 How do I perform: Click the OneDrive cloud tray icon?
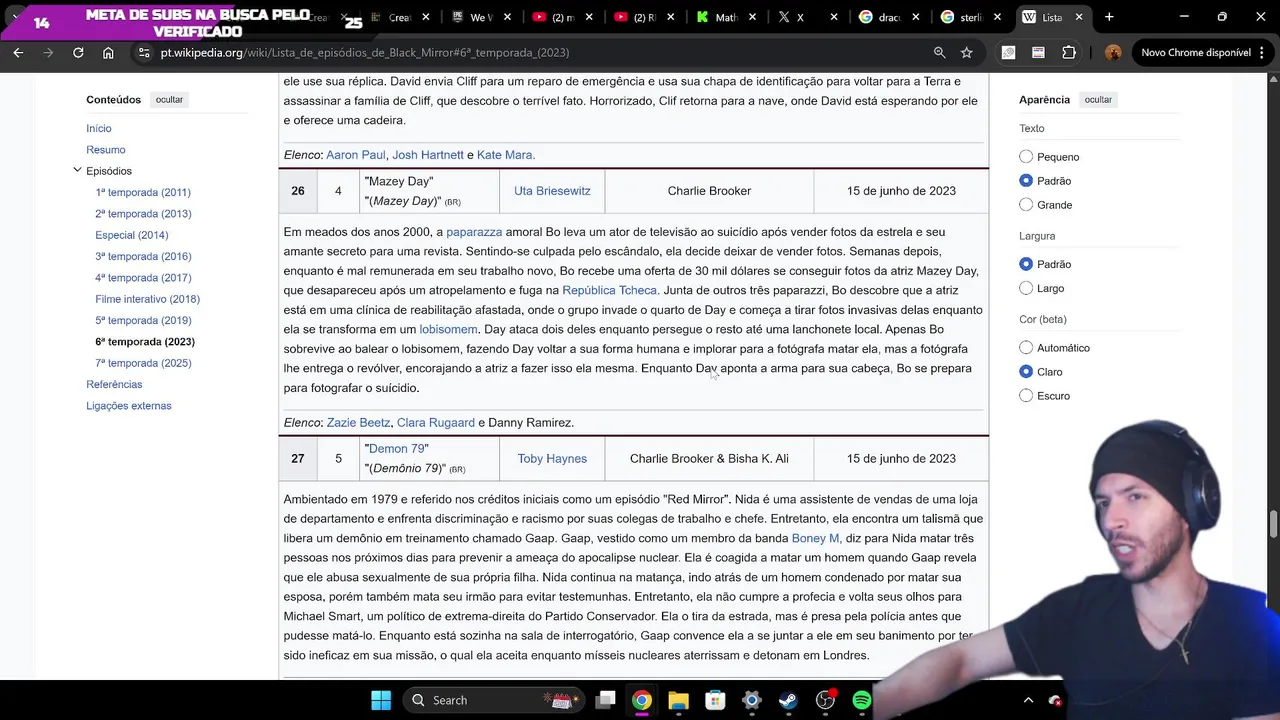1055,701
